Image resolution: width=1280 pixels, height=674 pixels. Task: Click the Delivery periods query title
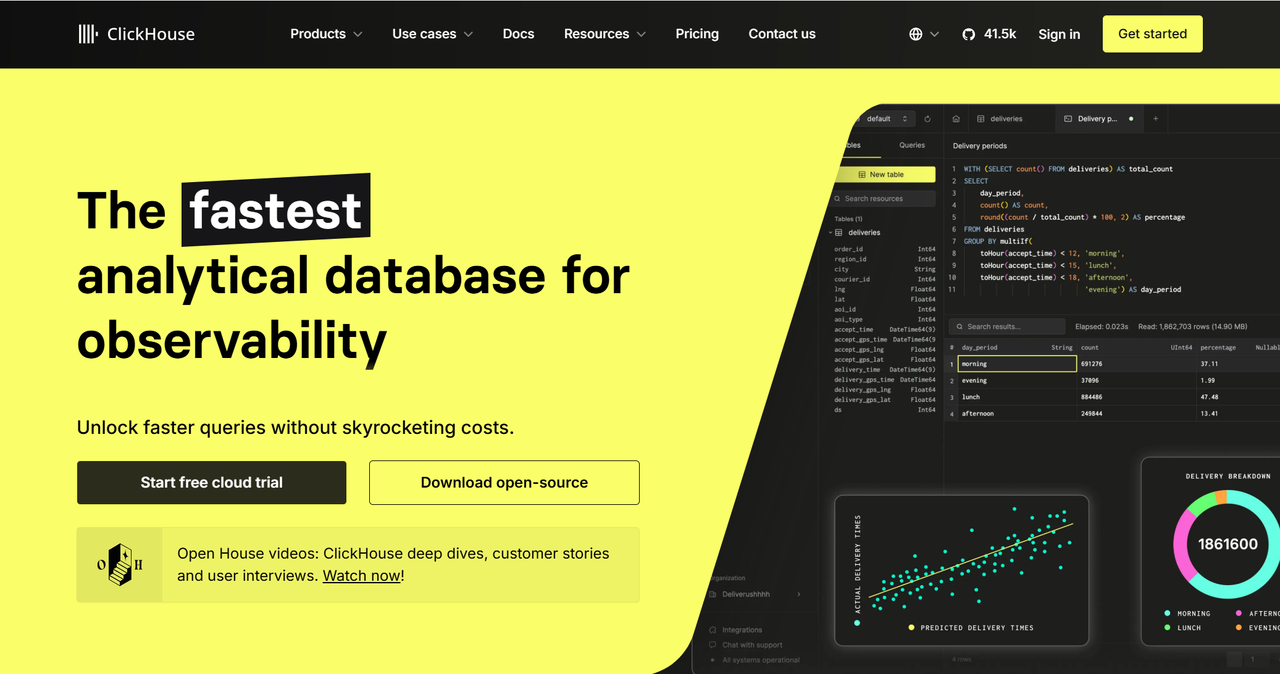pyautogui.click(x=980, y=146)
